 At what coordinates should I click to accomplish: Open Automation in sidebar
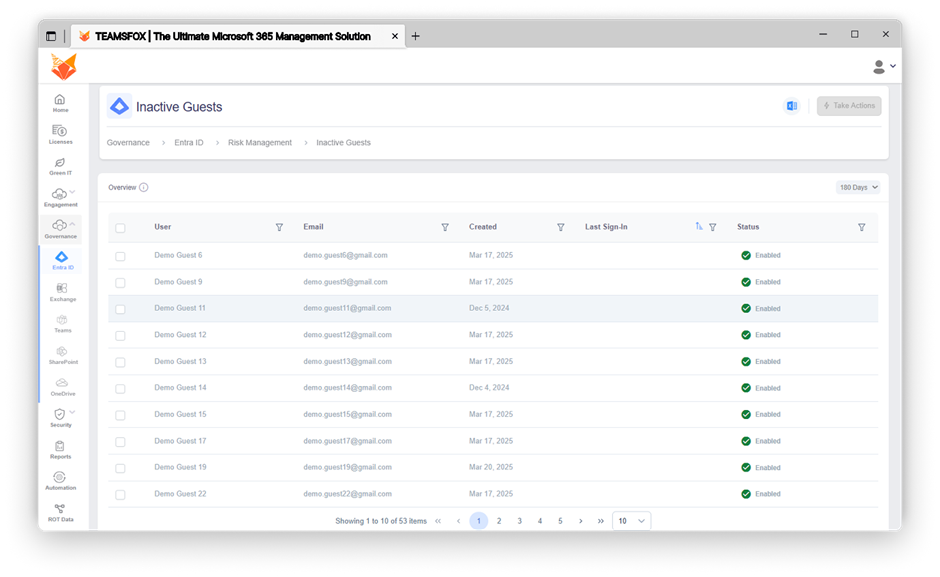click(60, 481)
